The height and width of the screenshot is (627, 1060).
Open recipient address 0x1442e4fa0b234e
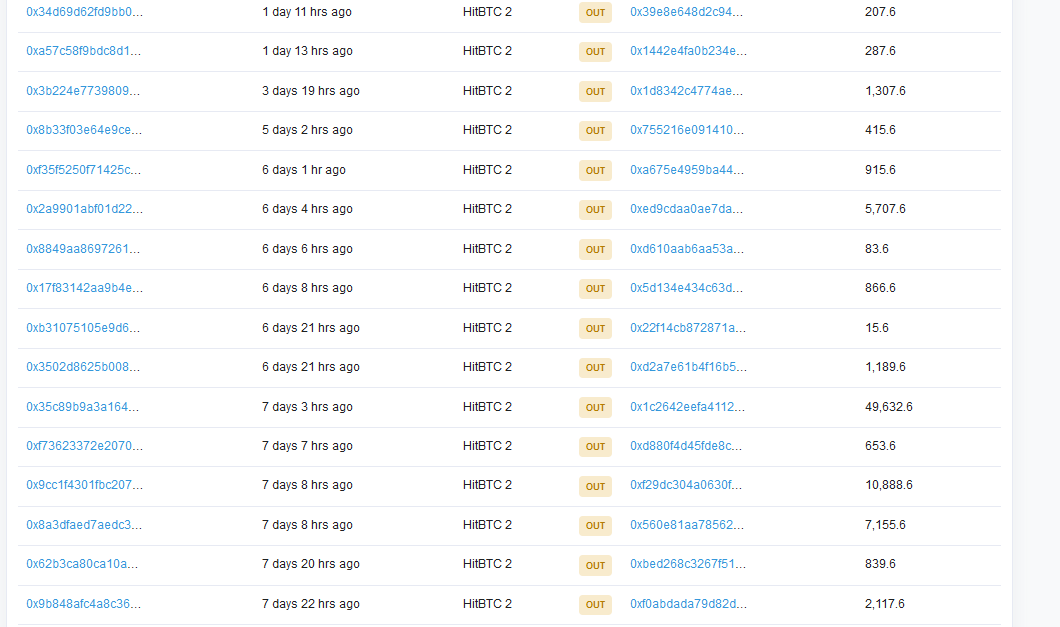(x=688, y=51)
